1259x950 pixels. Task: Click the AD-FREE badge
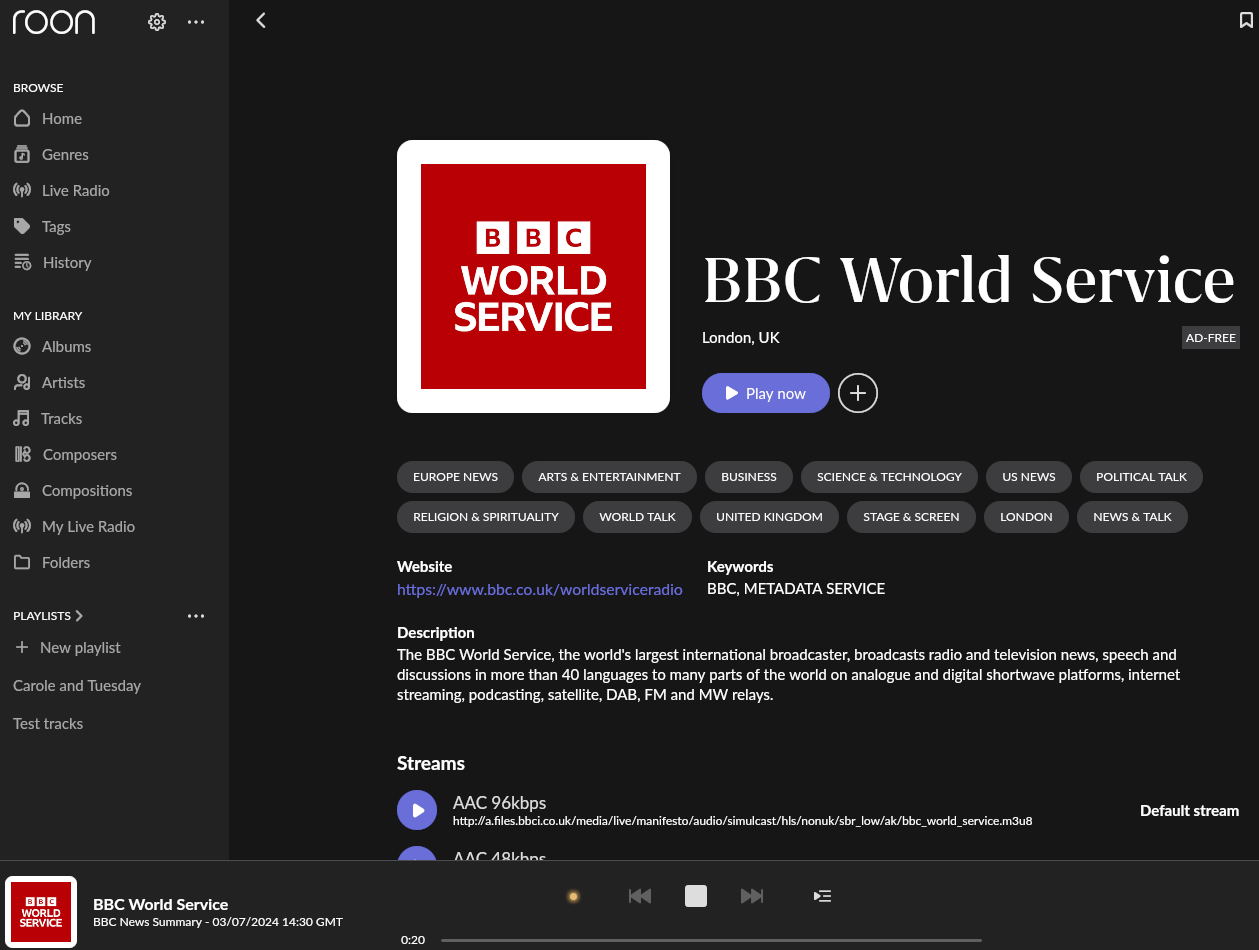(x=1211, y=338)
